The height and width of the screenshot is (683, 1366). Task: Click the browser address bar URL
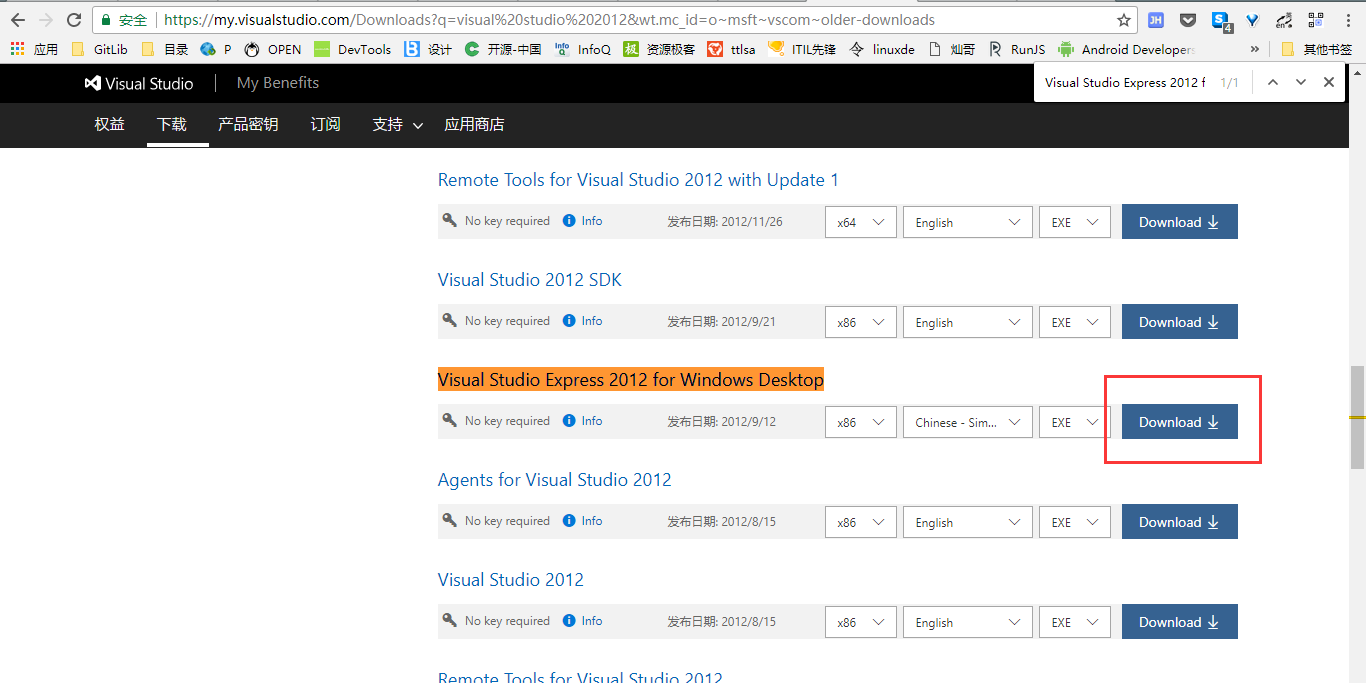point(549,20)
